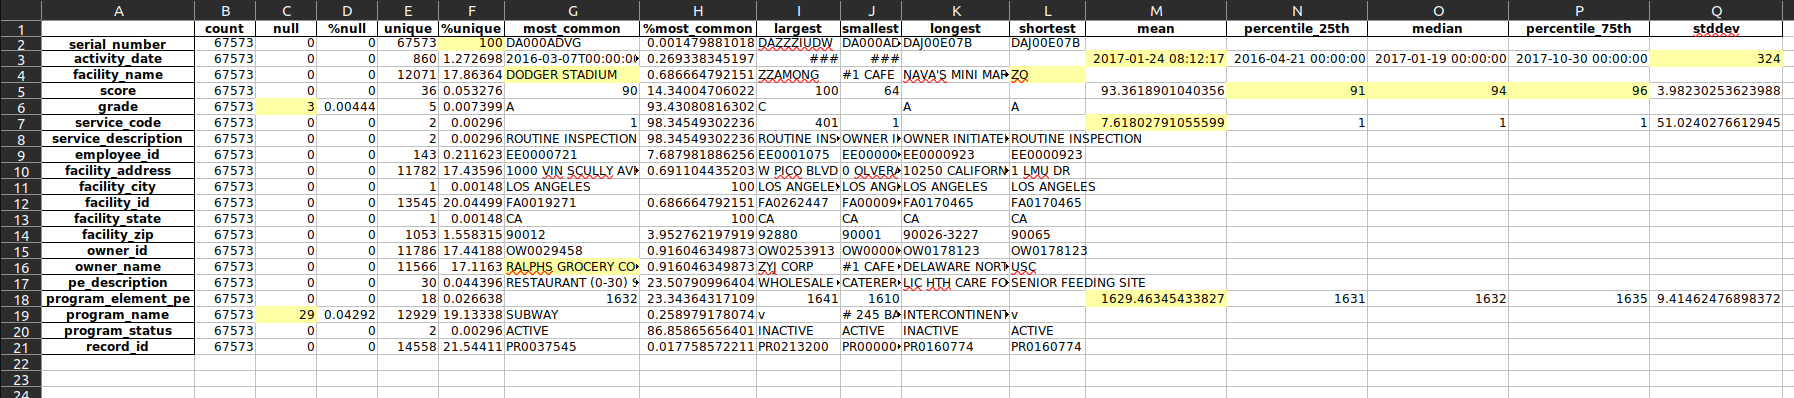The height and width of the screenshot is (398, 1794).
Task: Click the '%most_common' header cell
Action: [698, 28]
